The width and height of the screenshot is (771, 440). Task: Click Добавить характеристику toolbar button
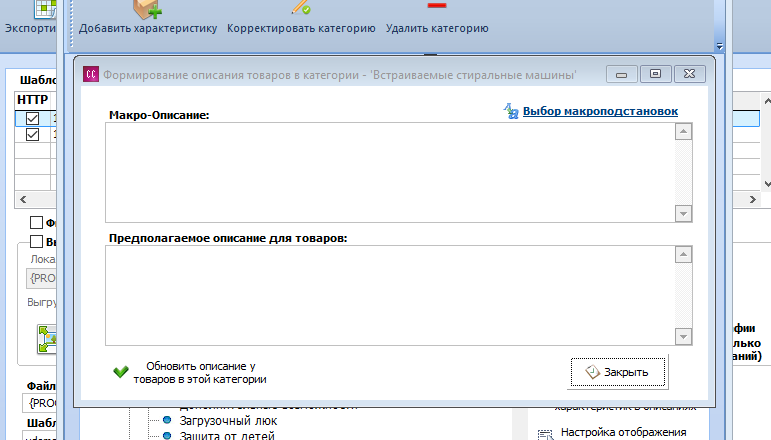[x=148, y=18]
